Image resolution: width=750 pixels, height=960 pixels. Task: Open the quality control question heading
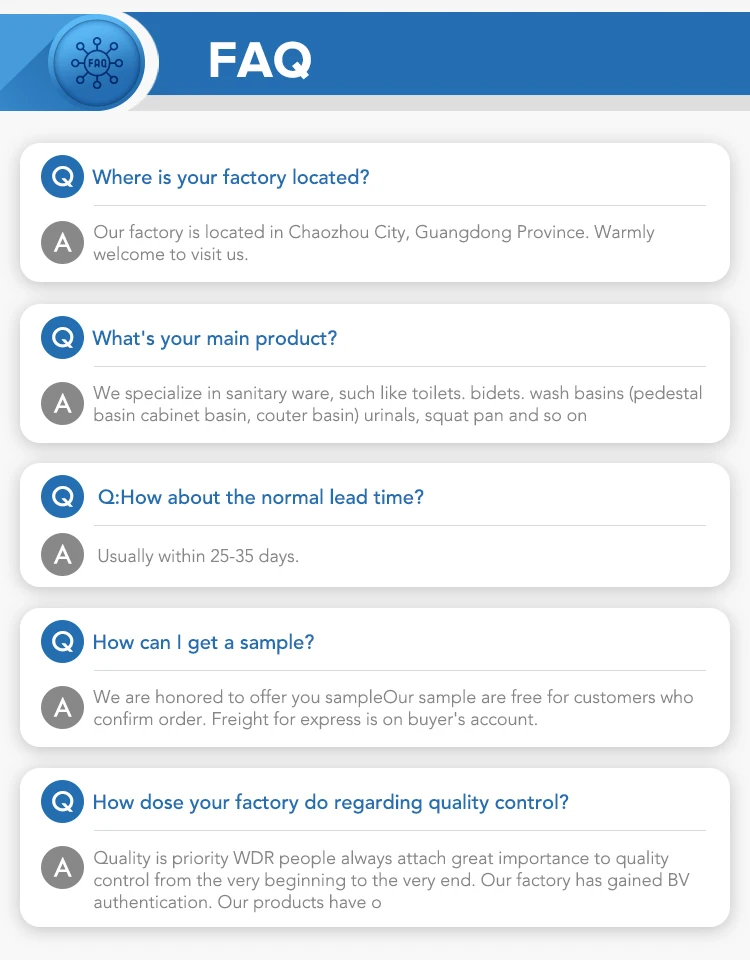pyautogui.click(x=331, y=803)
